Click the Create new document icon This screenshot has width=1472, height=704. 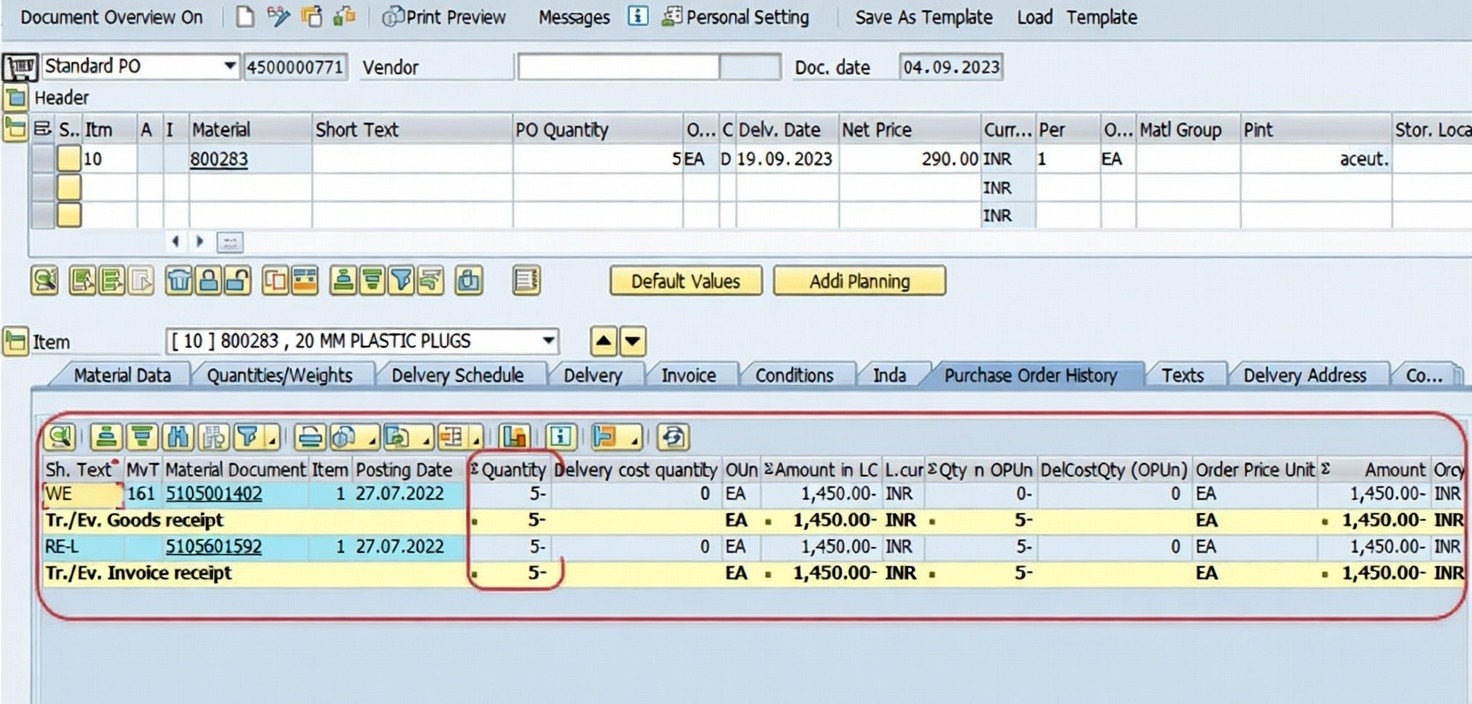[245, 17]
